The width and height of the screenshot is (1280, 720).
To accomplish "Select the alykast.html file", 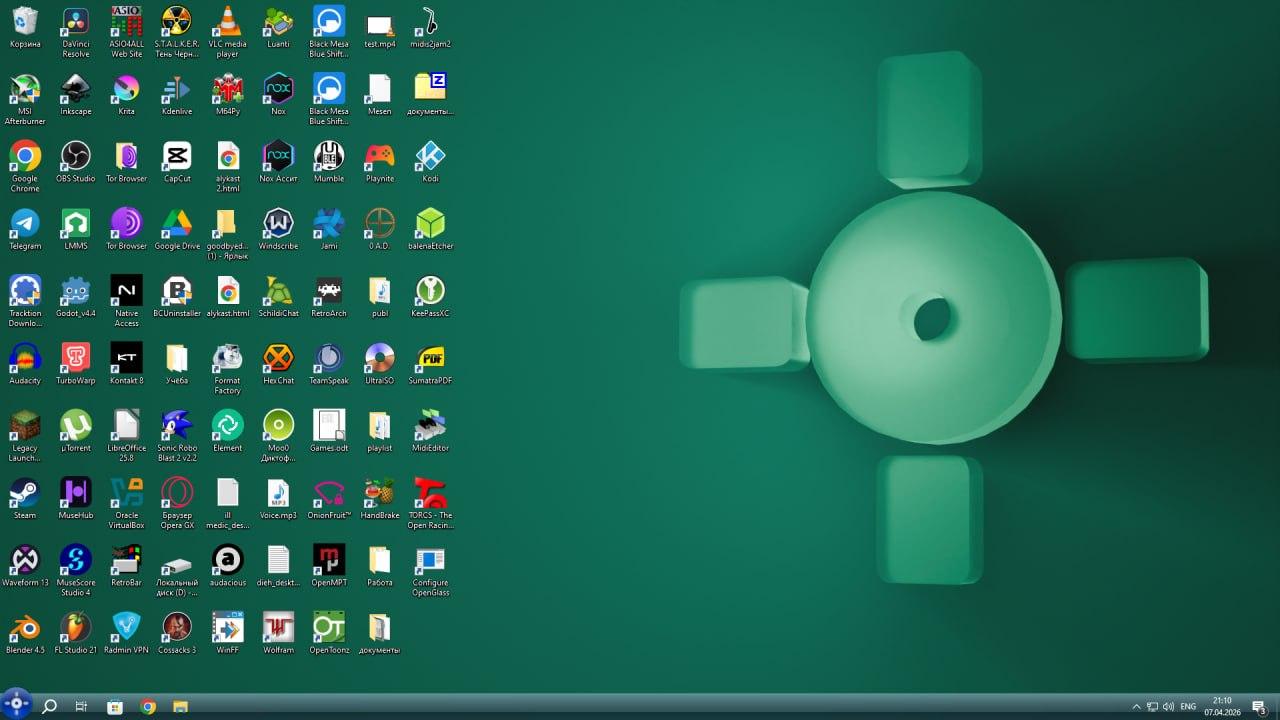I will point(227,296).
